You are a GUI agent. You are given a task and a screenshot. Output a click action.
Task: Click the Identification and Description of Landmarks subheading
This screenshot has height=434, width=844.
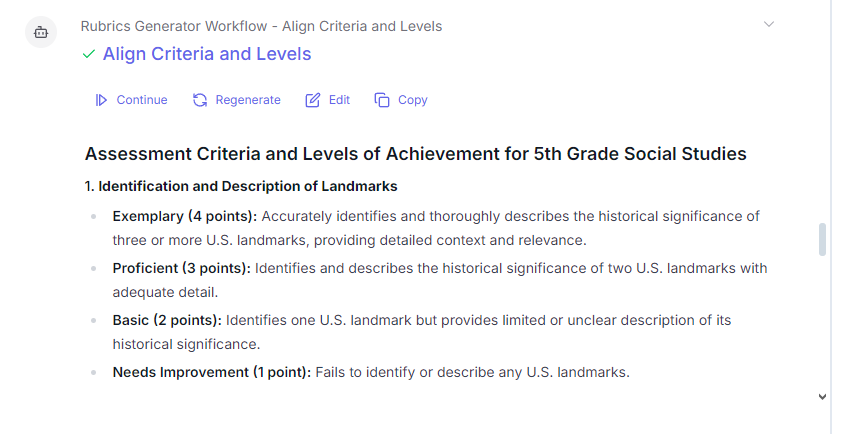coord(241,186)
